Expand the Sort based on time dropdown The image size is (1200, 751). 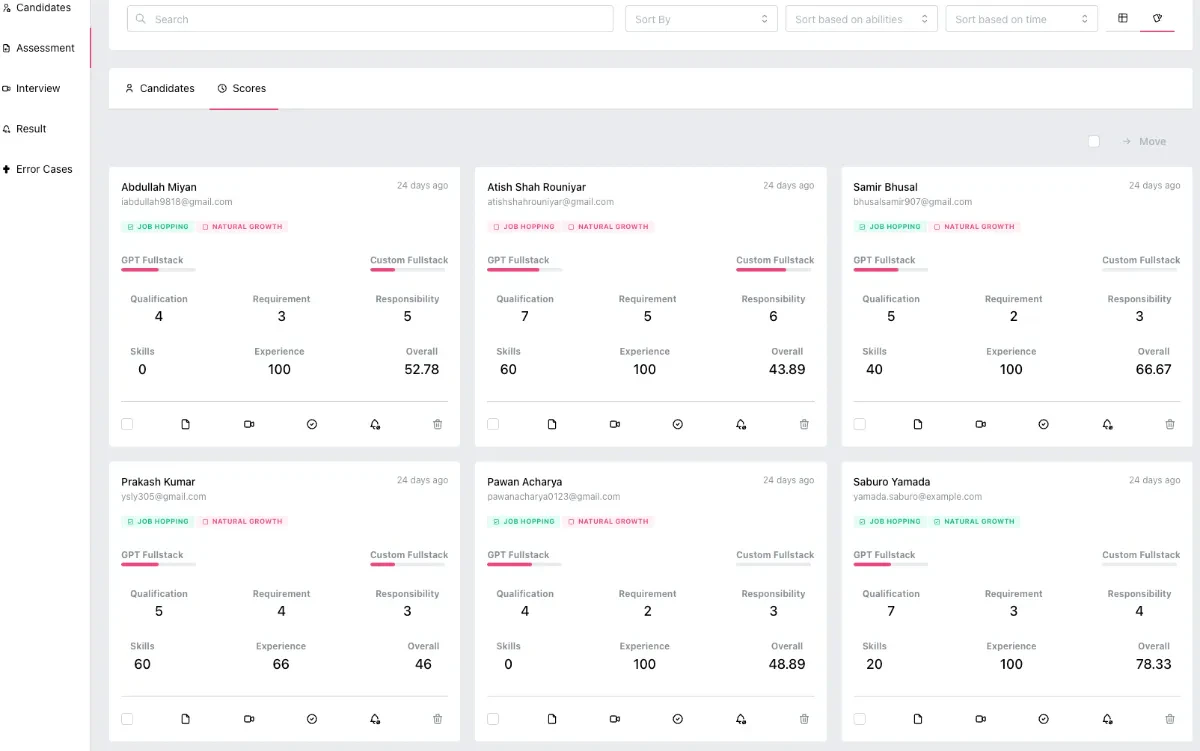pos(1021,18)
